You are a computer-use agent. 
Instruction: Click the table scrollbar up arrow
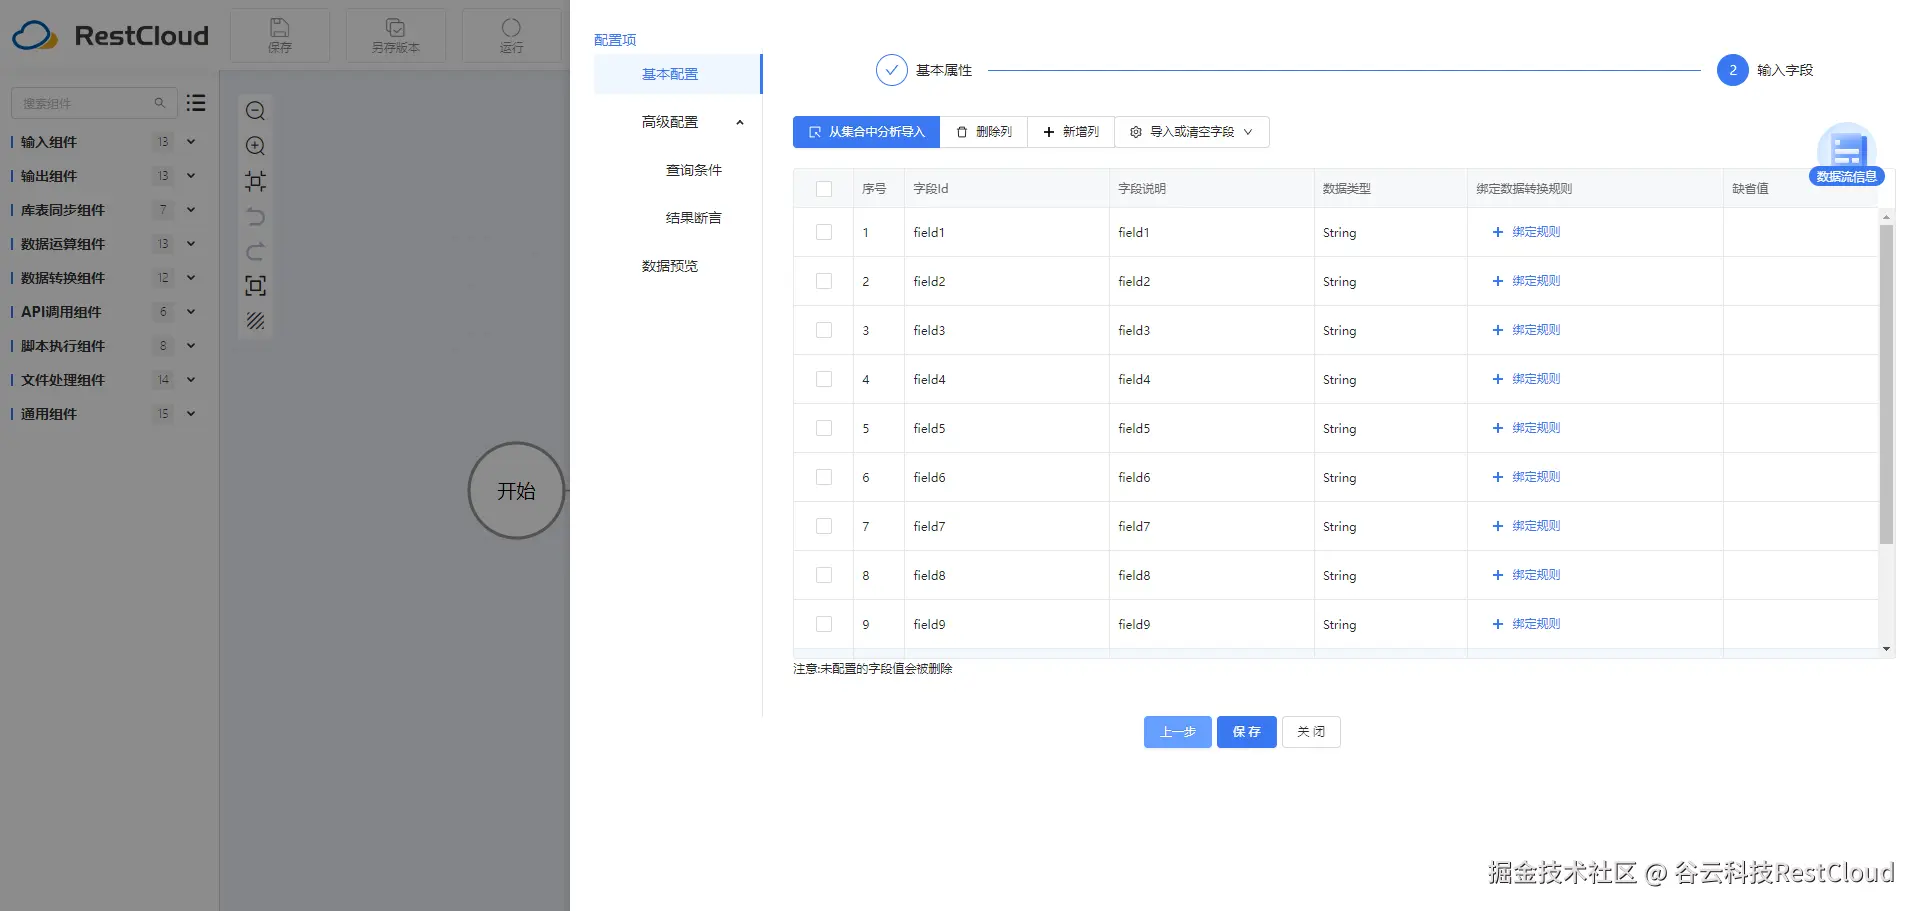[1886, 217]
